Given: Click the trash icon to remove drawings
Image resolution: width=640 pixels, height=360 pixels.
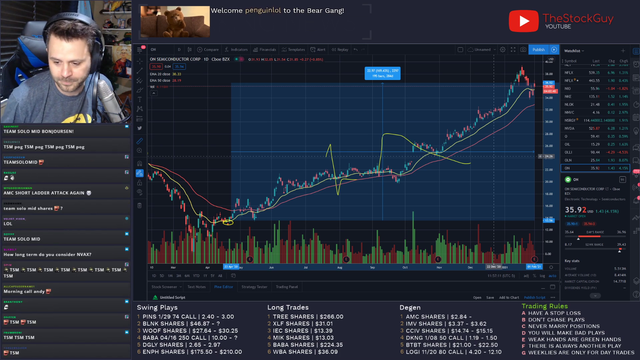Looking at the screenshot, I should pyautogui.click(x=140, y=205).
